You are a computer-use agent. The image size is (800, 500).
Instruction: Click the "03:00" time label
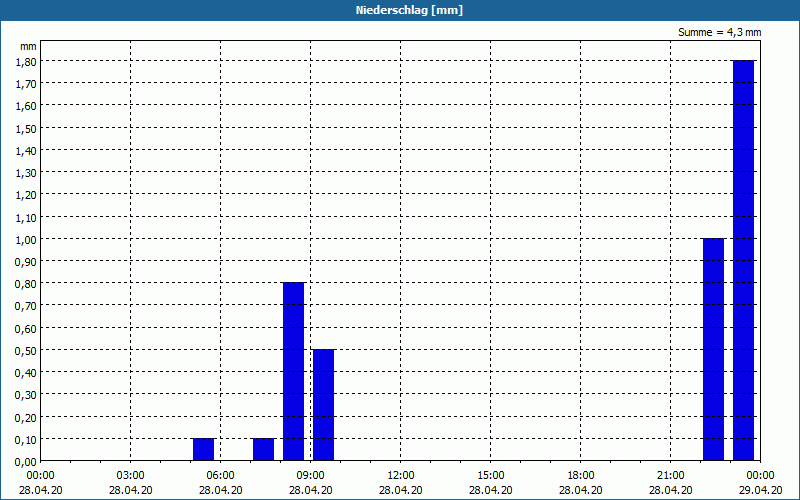(x=131, y=476)
